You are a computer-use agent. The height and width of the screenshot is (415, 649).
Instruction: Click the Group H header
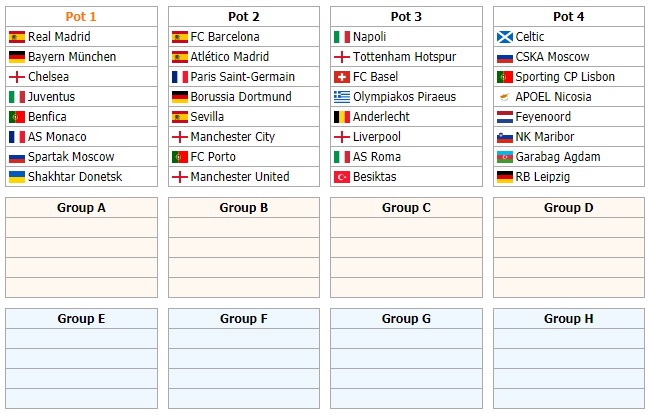[x=569, y=319]
